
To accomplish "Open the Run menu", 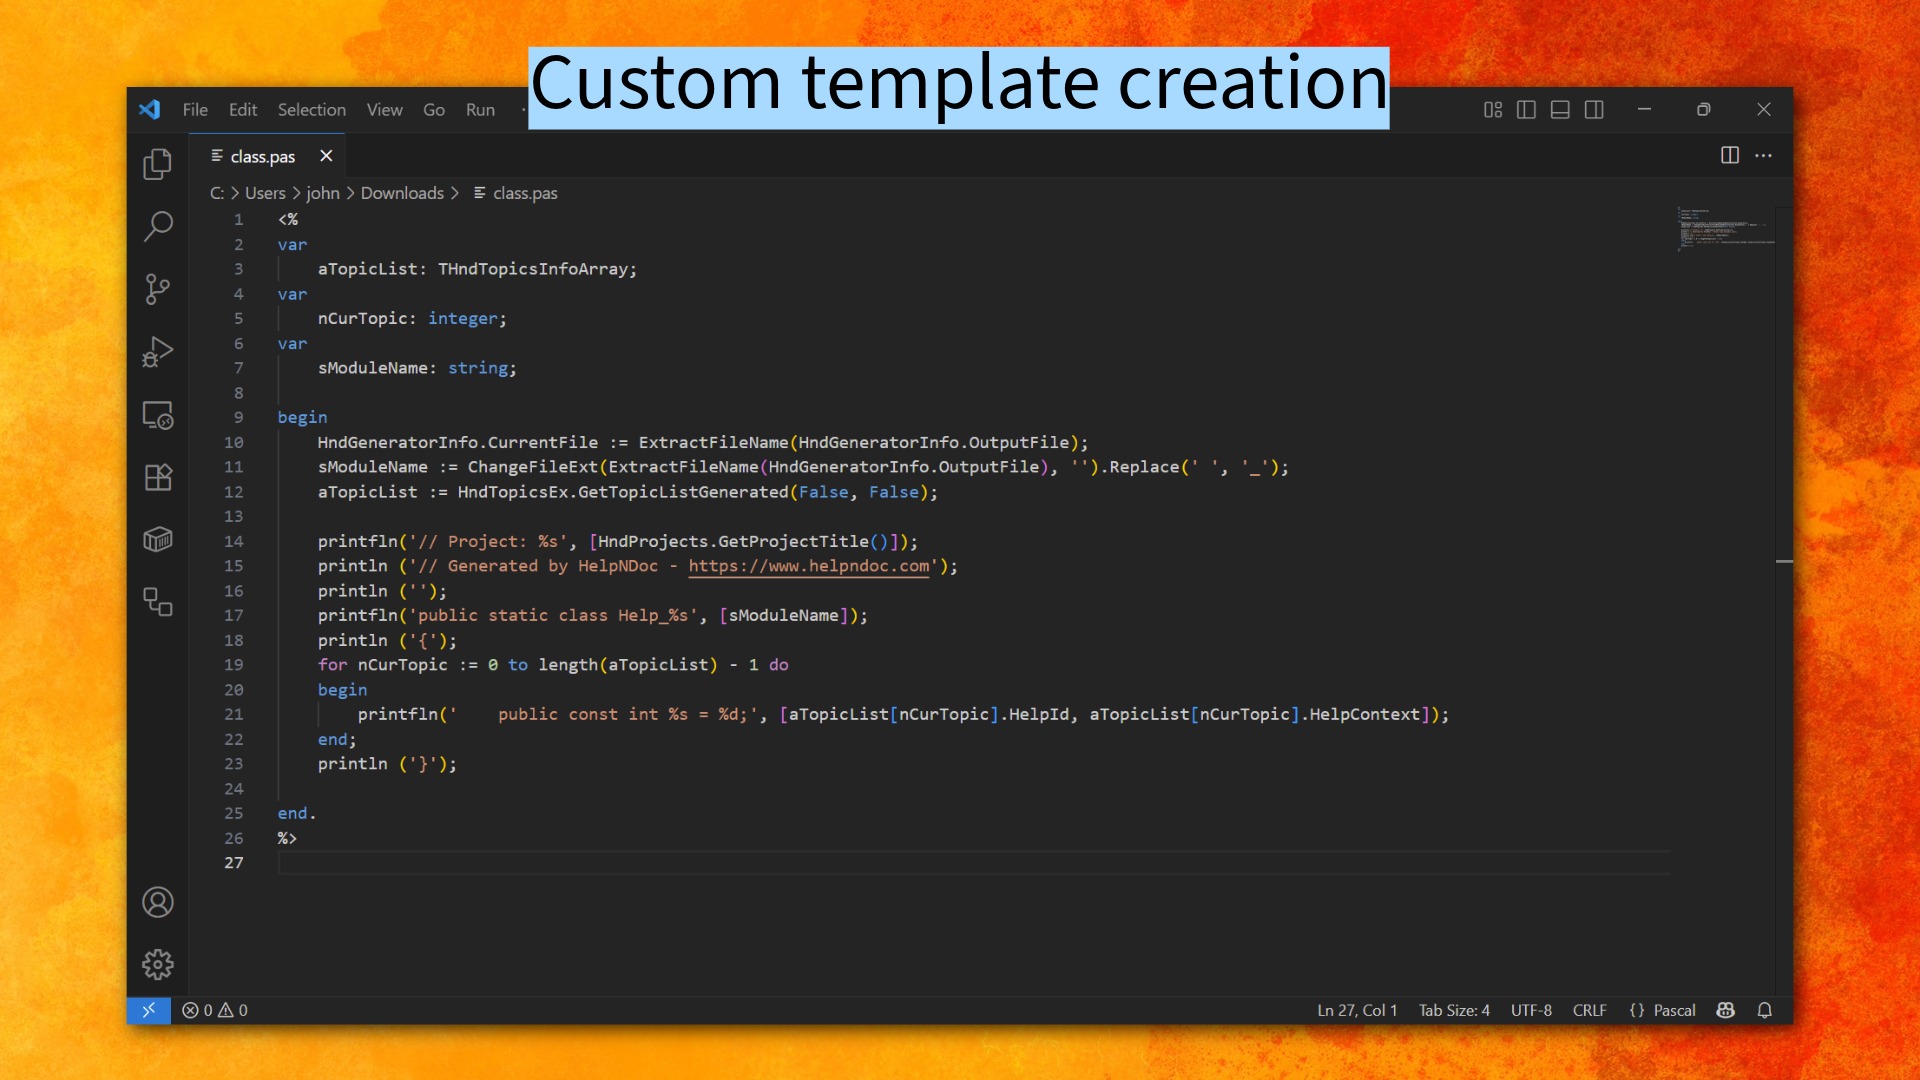I will 480,110.
